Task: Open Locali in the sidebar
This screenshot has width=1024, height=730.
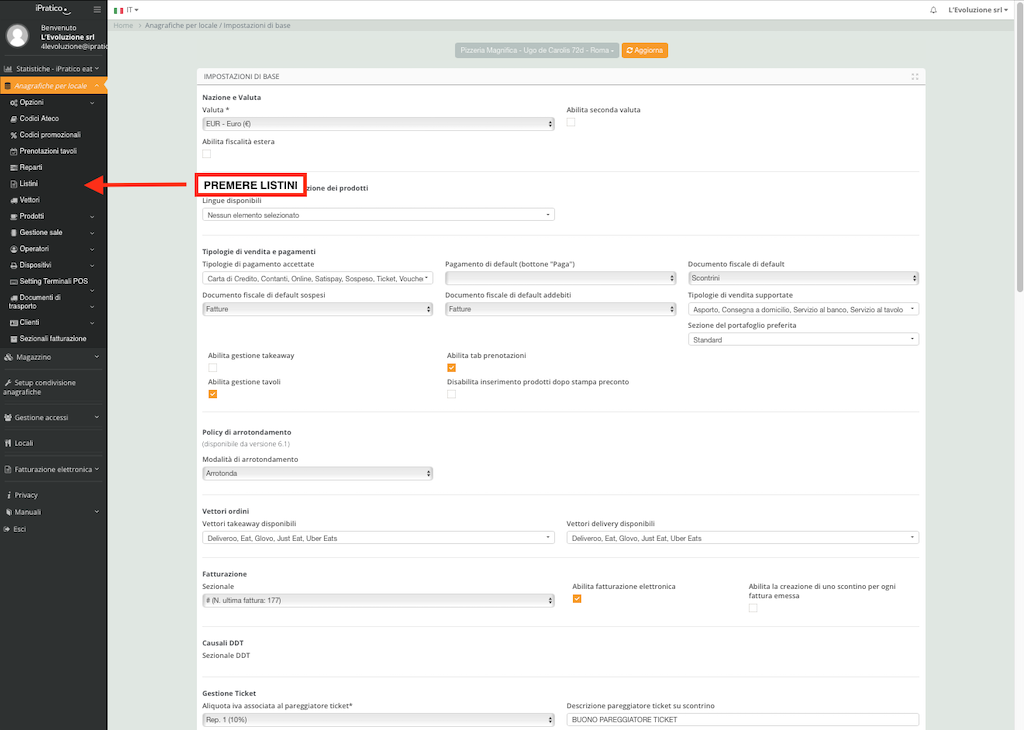Action: click(x=23, y=443)
